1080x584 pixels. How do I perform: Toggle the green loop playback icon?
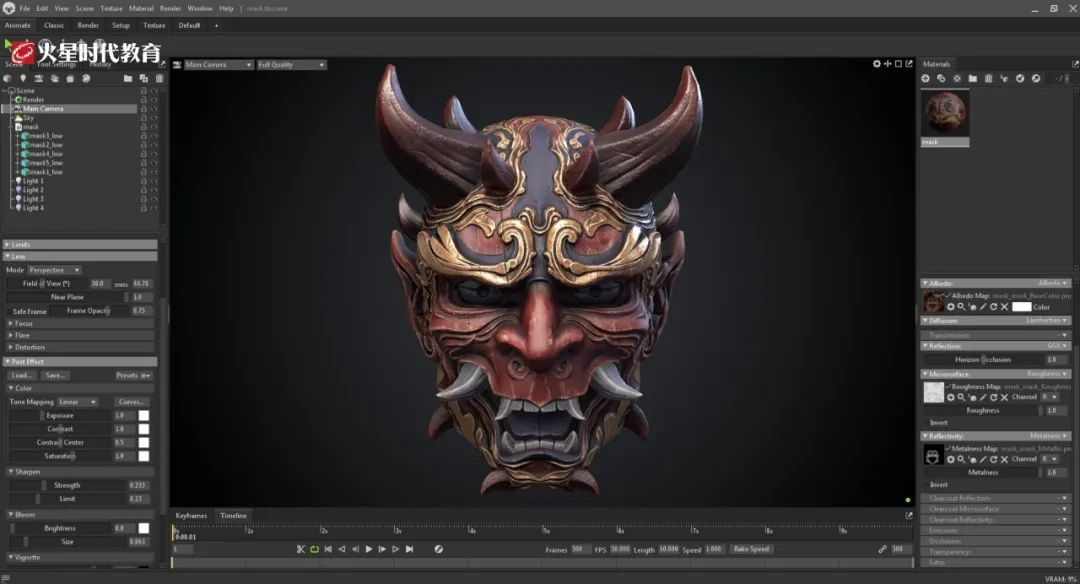(x=315, y=549)
